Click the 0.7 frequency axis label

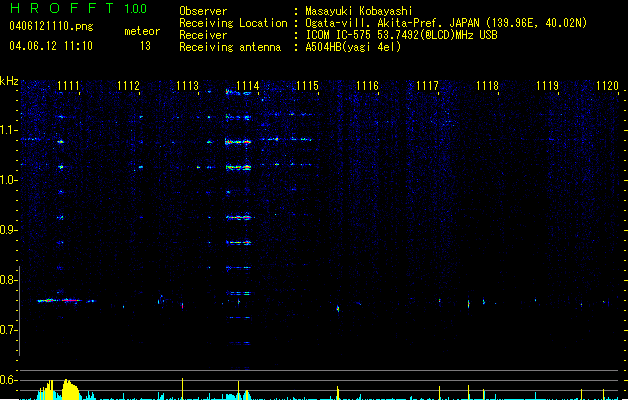[x=8, y=330]
